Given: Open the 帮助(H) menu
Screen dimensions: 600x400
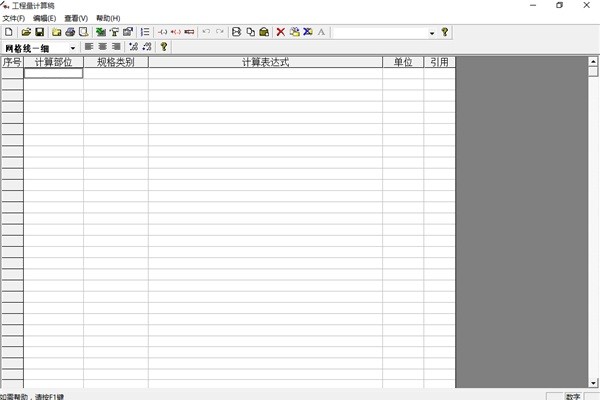Looking at the screenshot, I should [108, 18].
